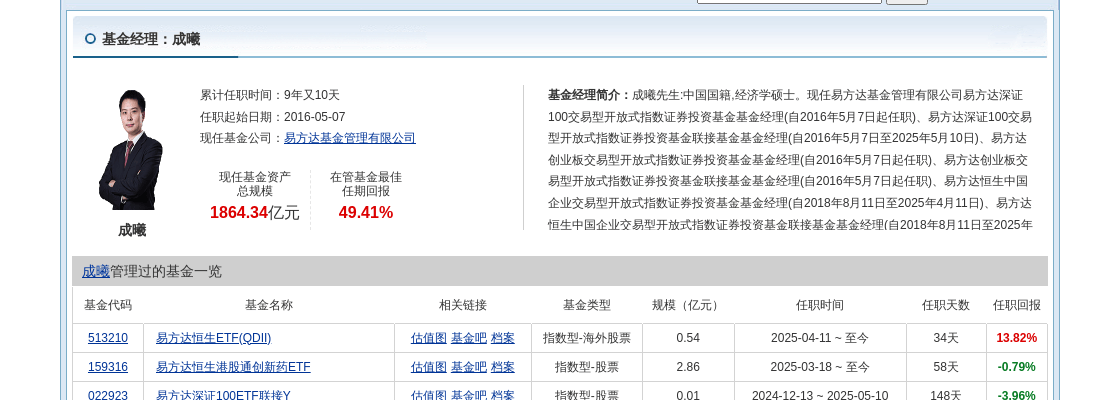1120x400 pixels.
Task: Click the name 成曦 under the portrait
Action: (132, 231)
